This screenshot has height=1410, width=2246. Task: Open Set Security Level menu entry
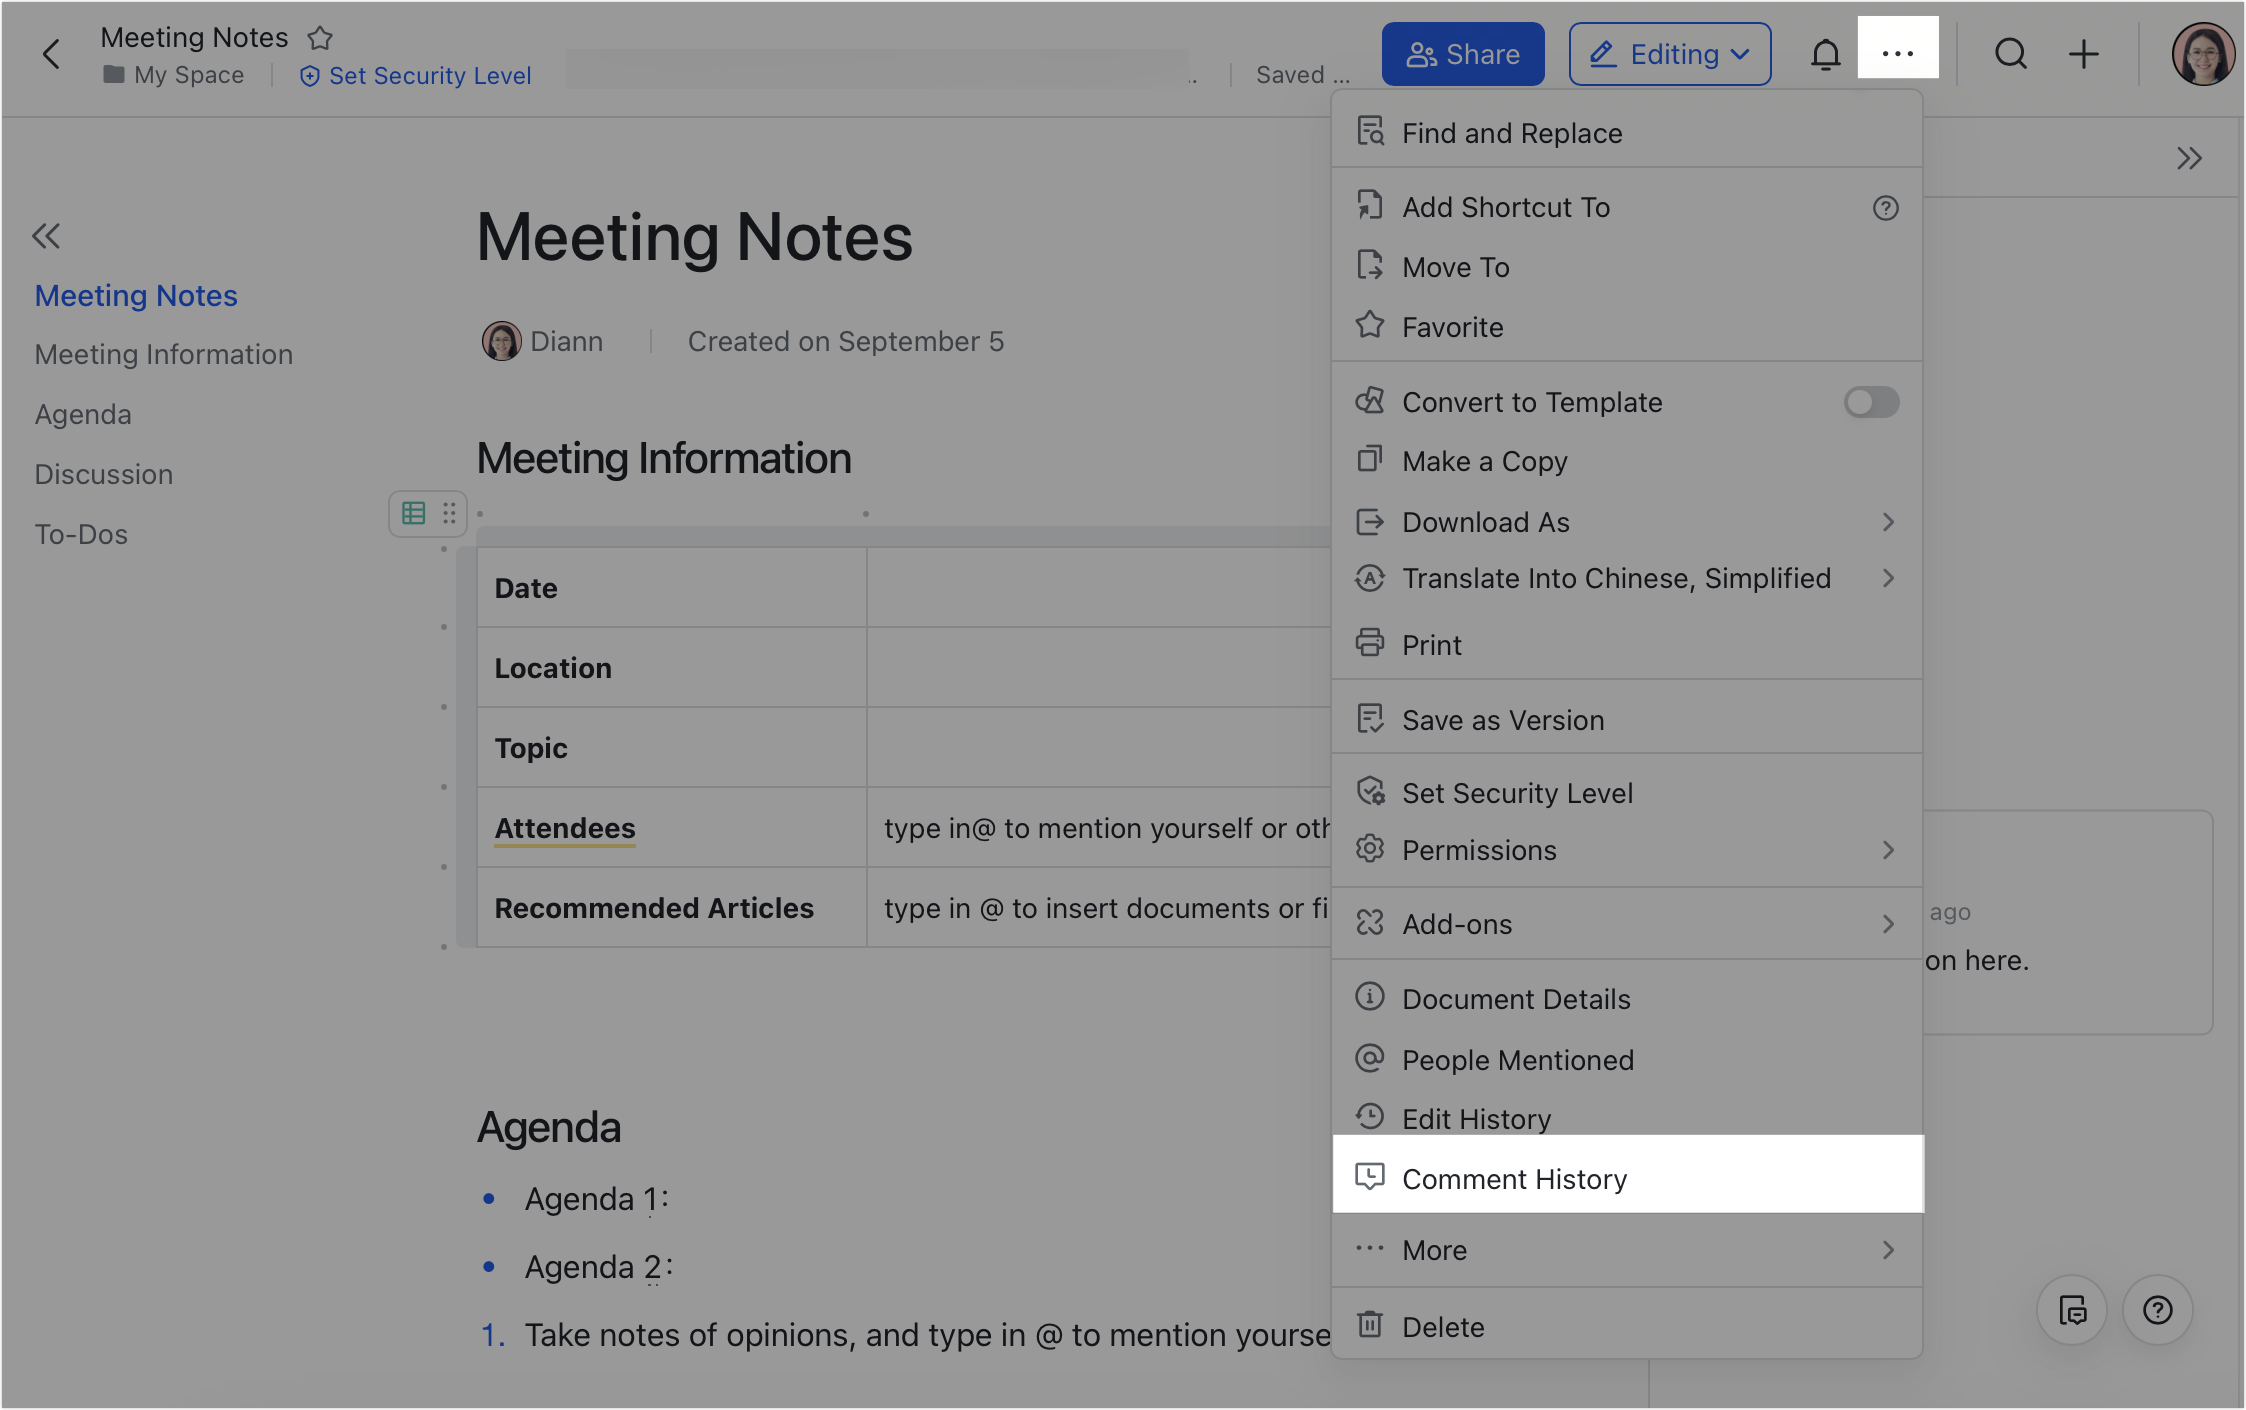point(1627,793)
